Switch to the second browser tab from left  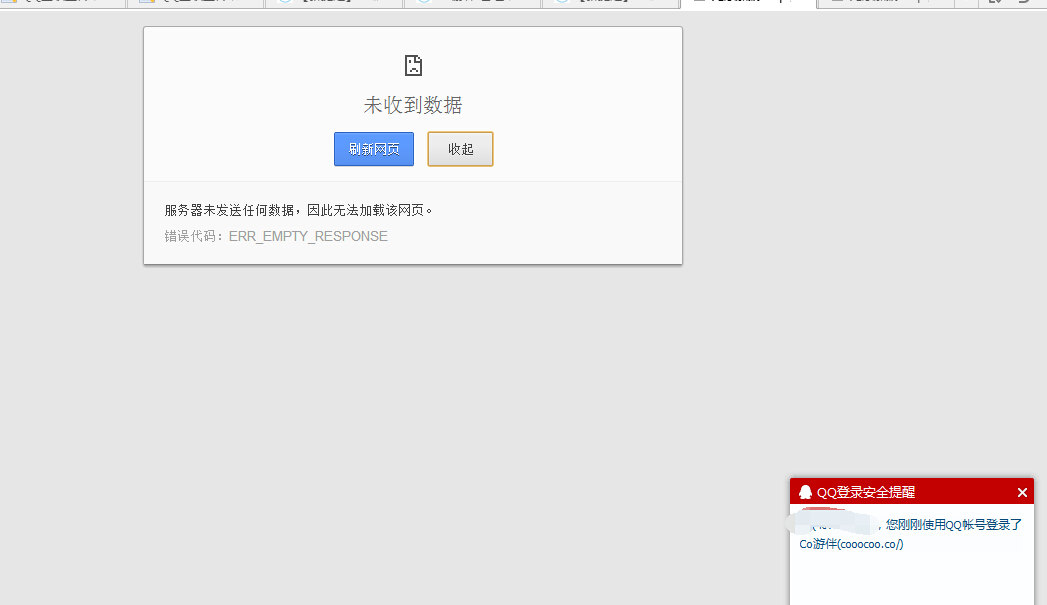[196, 3]
